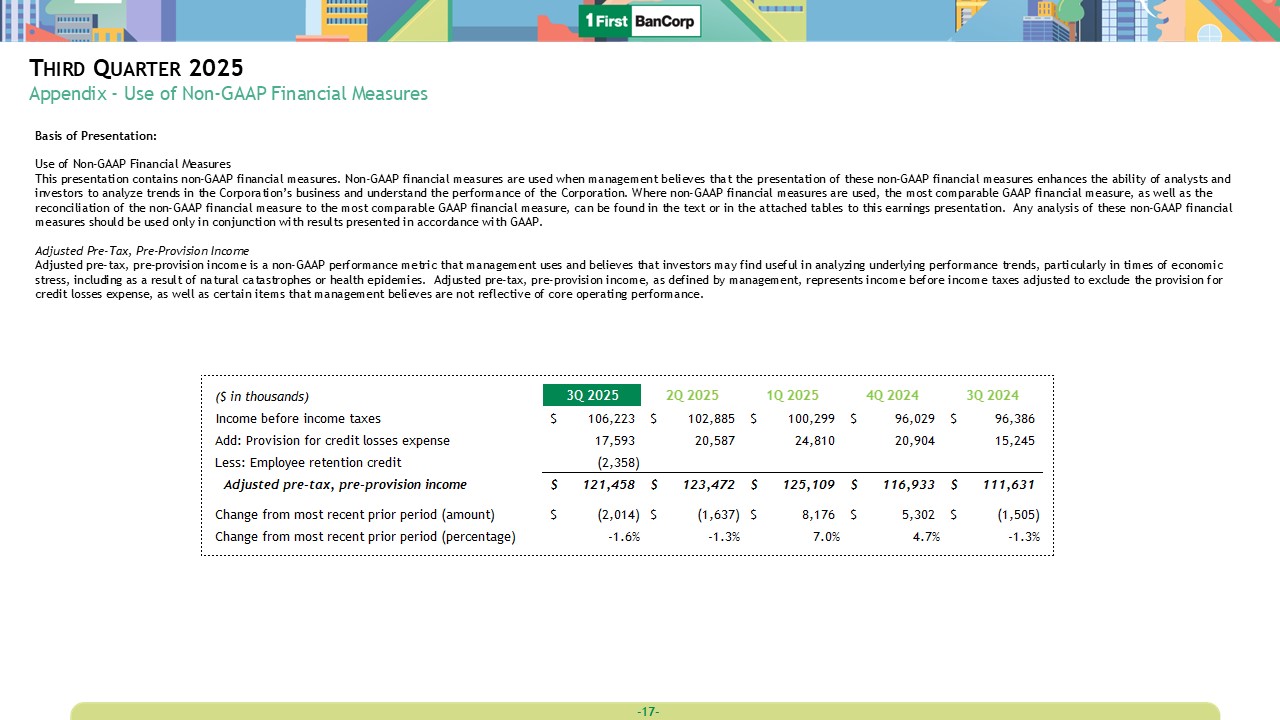Select the 106,223 income before taxes value
Viewport: 1280px width, 720px height.
click(610, 419)
